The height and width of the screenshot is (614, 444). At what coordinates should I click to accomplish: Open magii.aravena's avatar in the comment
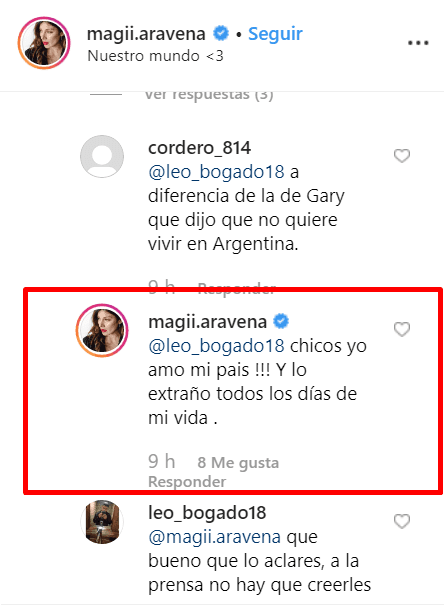(102, 330)
